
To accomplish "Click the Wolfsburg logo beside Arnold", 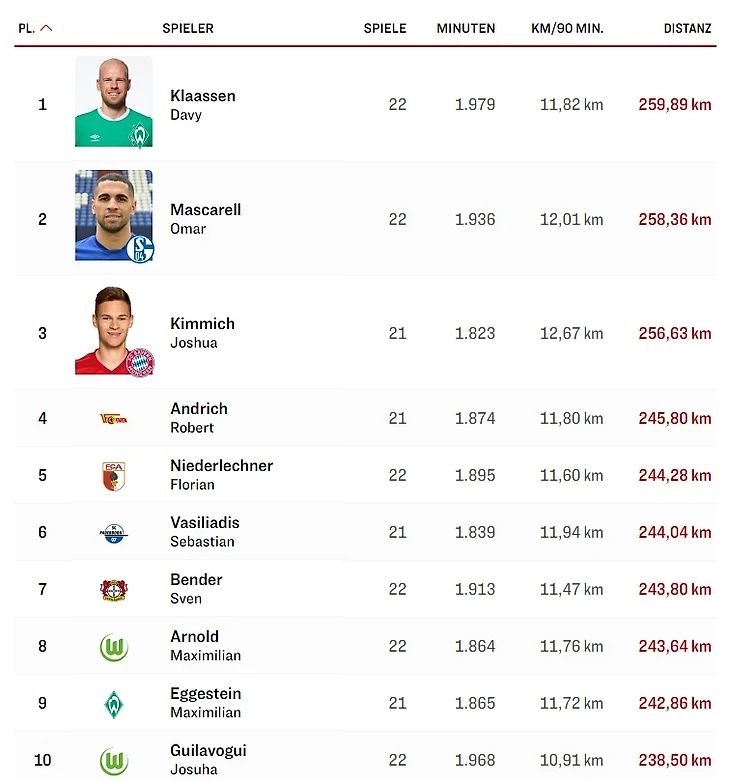I will coord(114,647).
